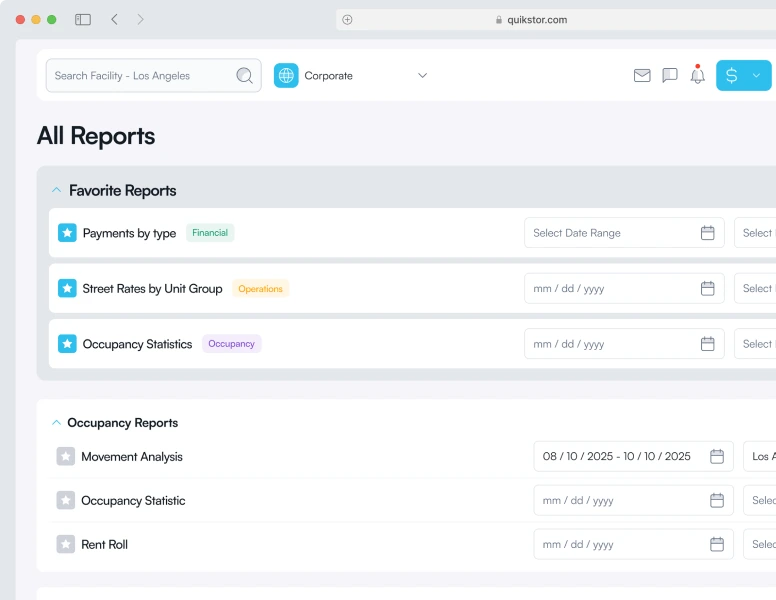Click date field for Rent Roll

coord(633,545)
